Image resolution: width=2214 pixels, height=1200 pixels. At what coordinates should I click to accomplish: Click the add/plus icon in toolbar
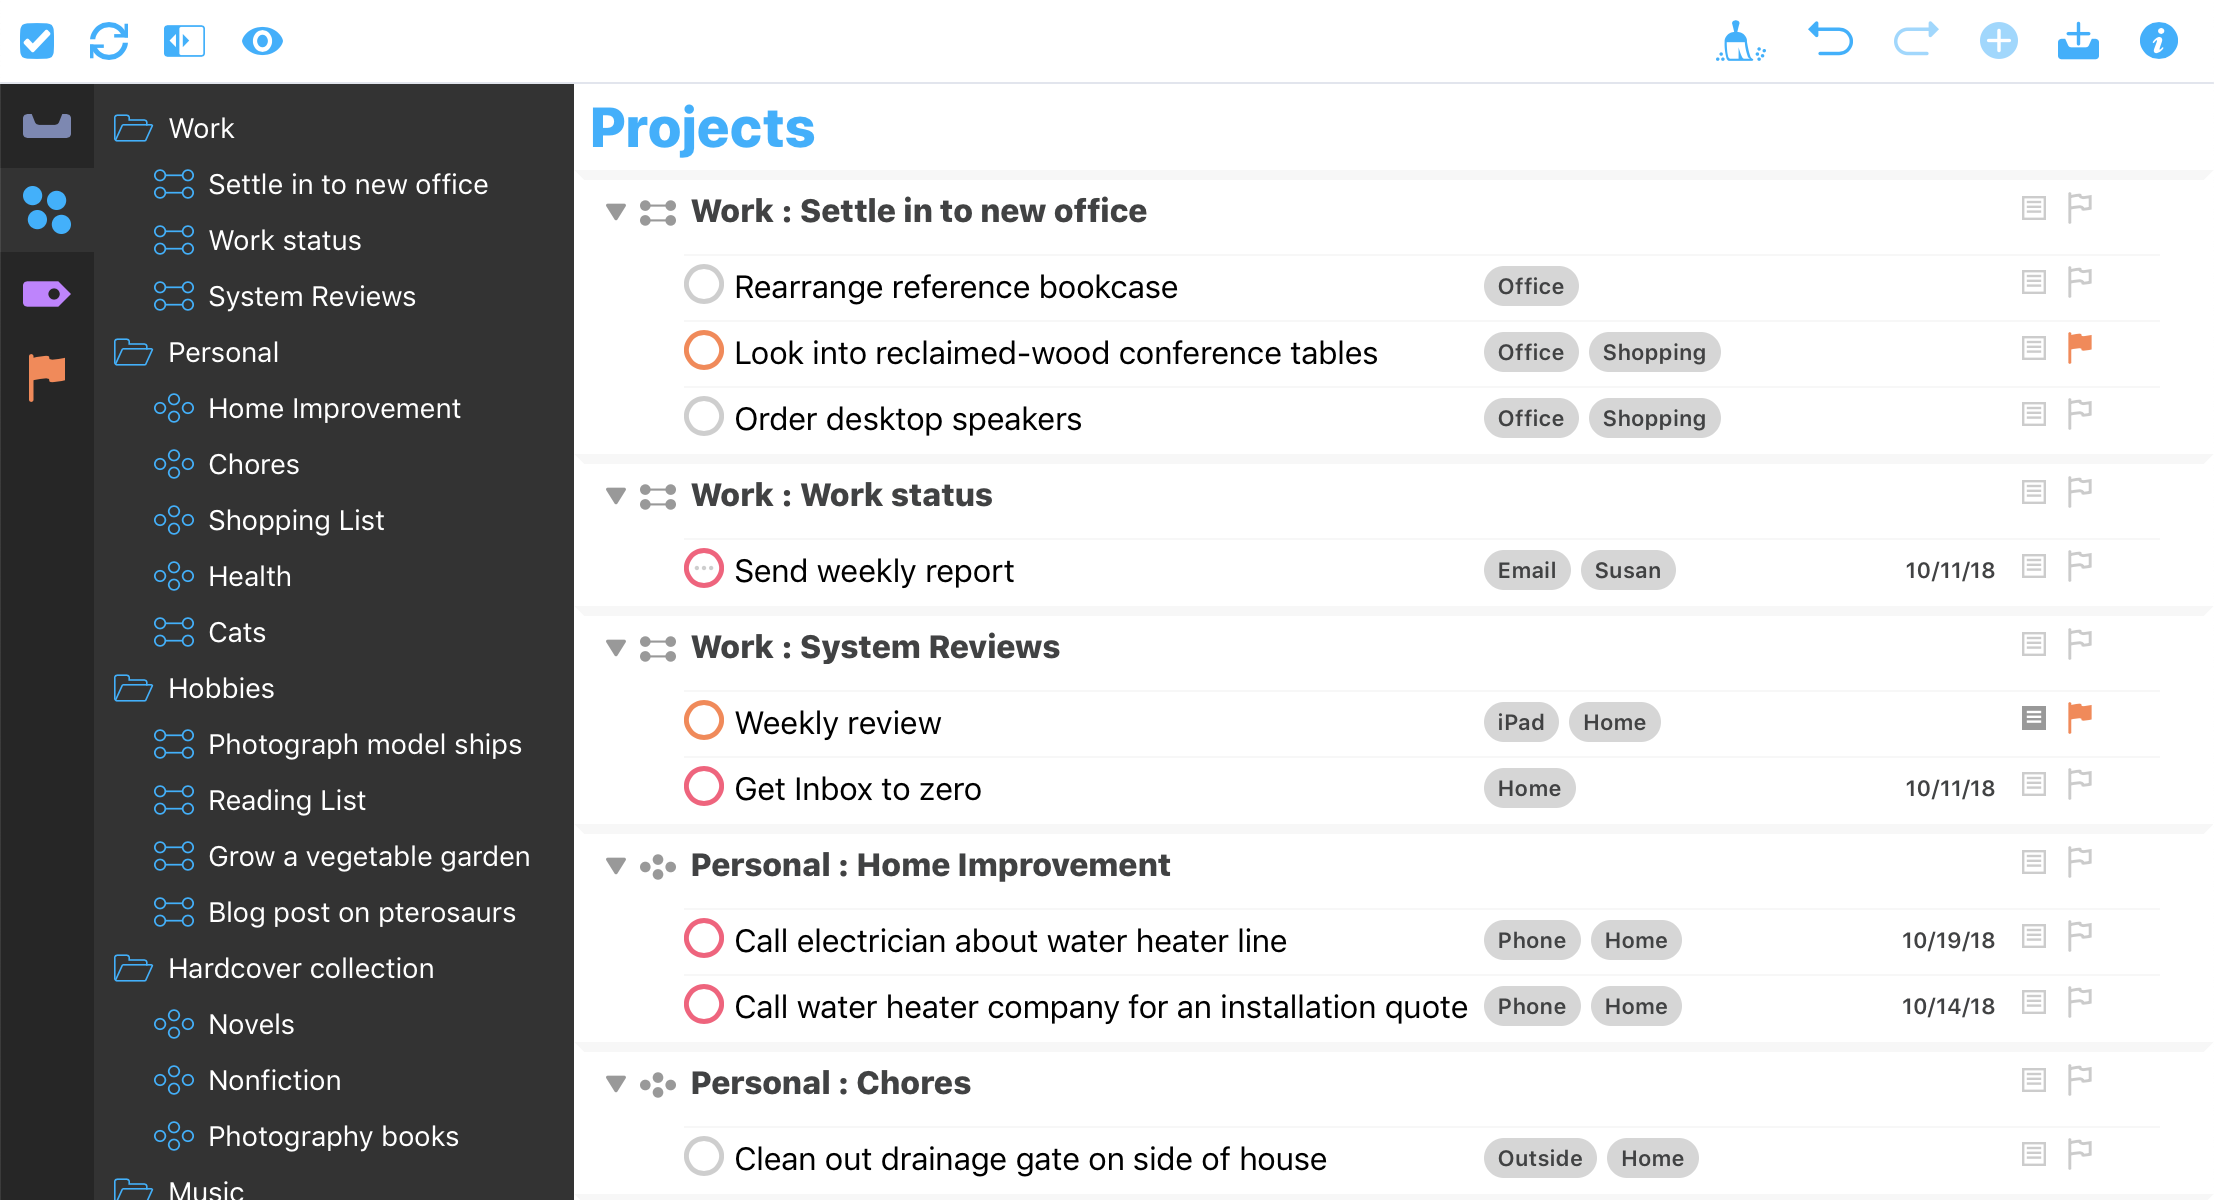(1998, 38)
